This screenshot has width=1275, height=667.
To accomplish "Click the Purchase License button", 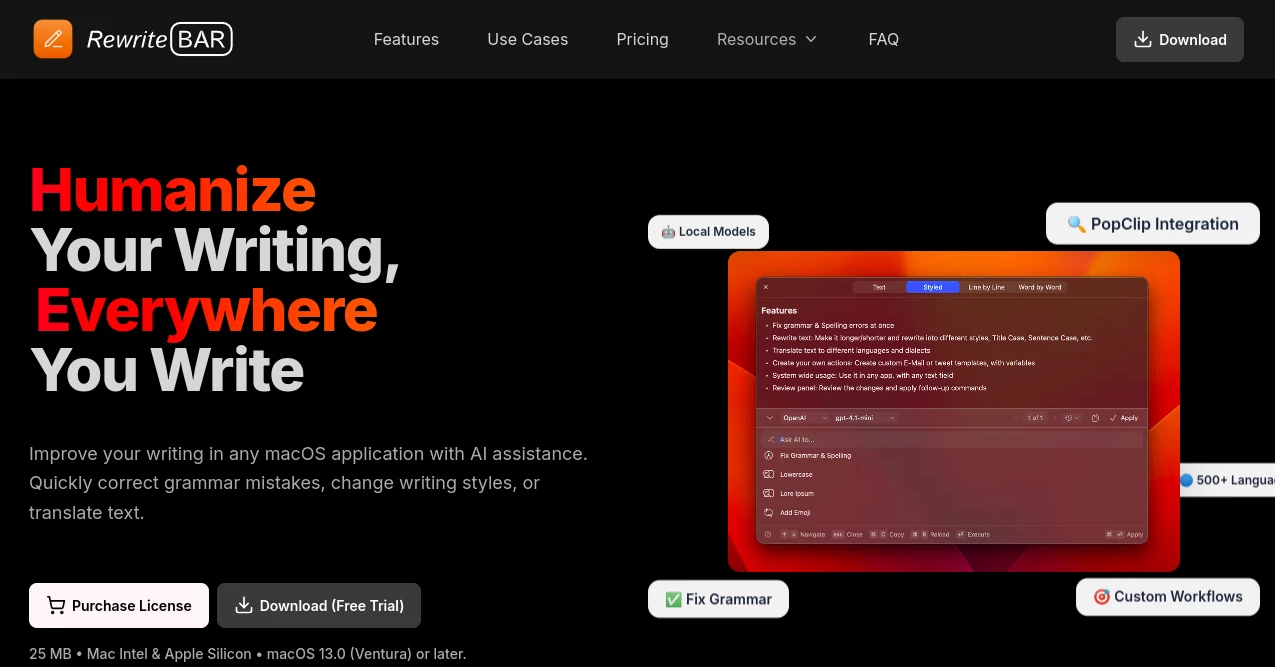I will click(118, 605).
